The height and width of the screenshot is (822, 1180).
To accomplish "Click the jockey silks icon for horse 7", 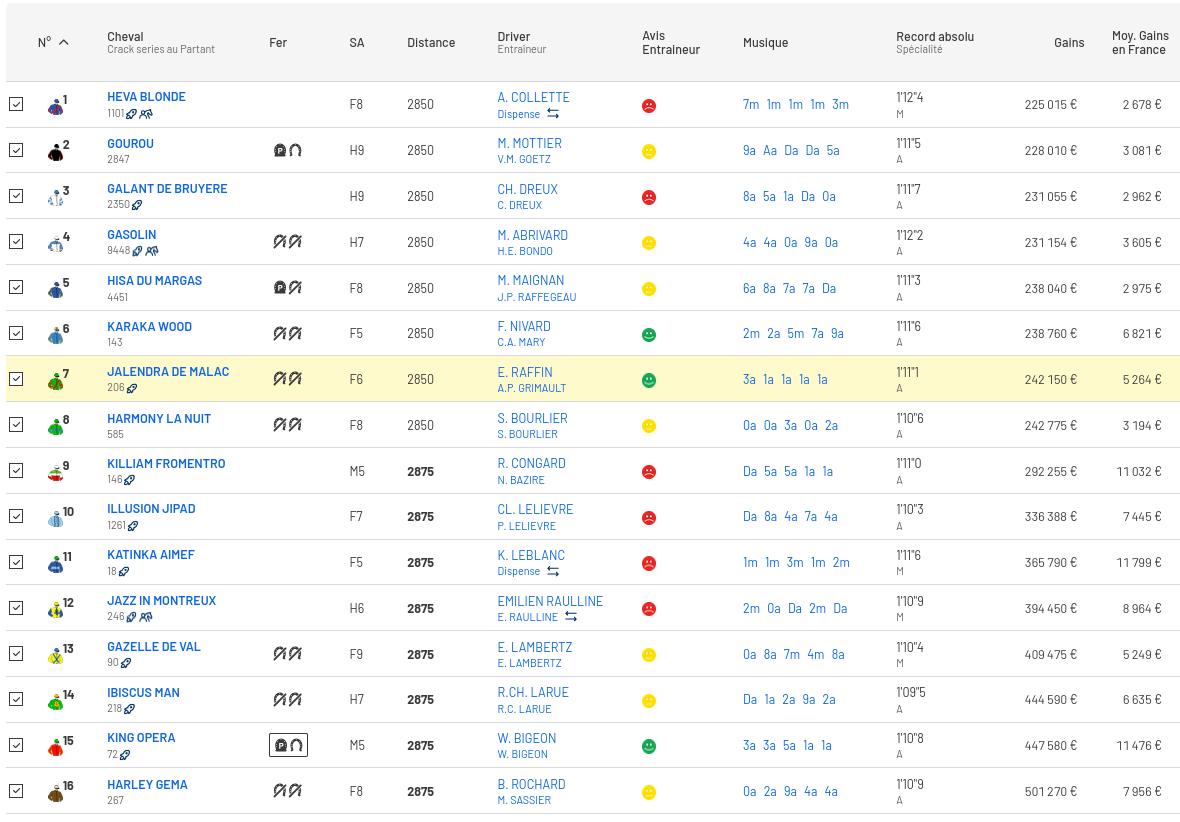I will [x=56, y=380].
